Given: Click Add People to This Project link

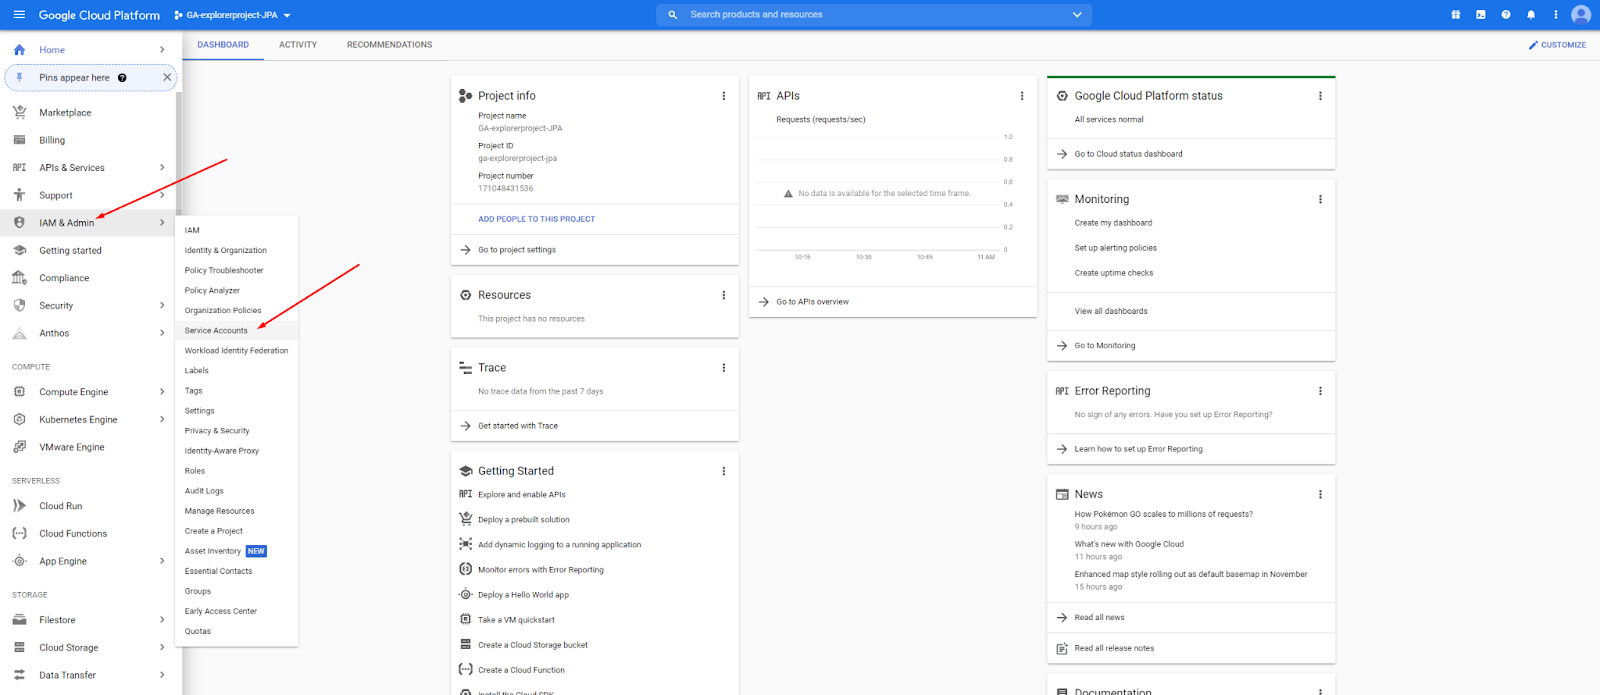Looking at the screenshot, I should coord(536,219).
